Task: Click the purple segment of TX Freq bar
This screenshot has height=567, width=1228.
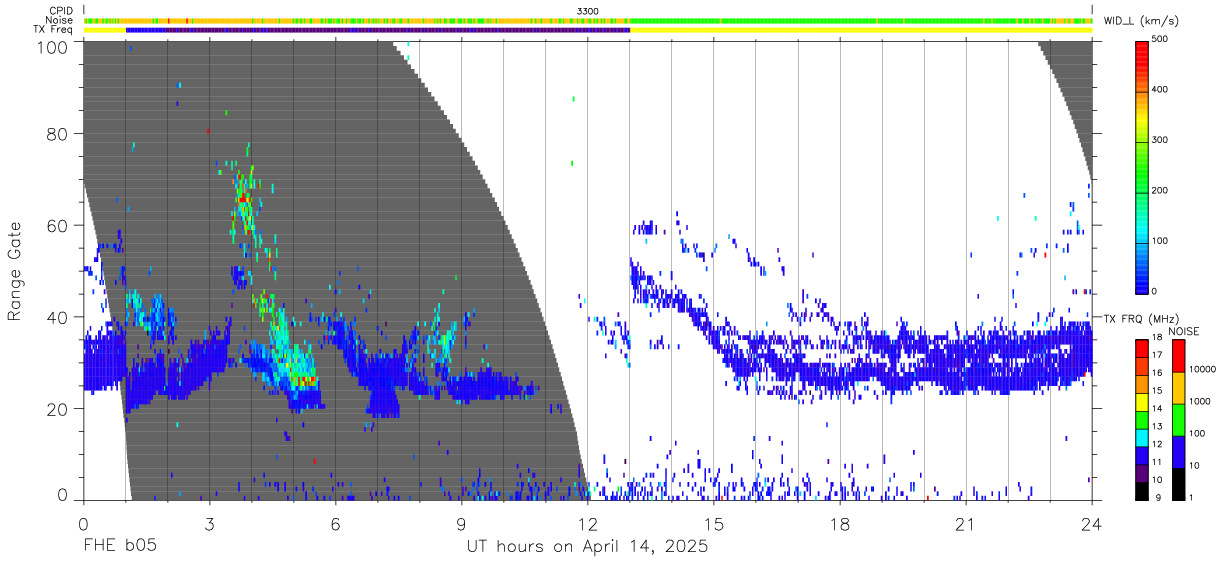Action: coord(400,29)
